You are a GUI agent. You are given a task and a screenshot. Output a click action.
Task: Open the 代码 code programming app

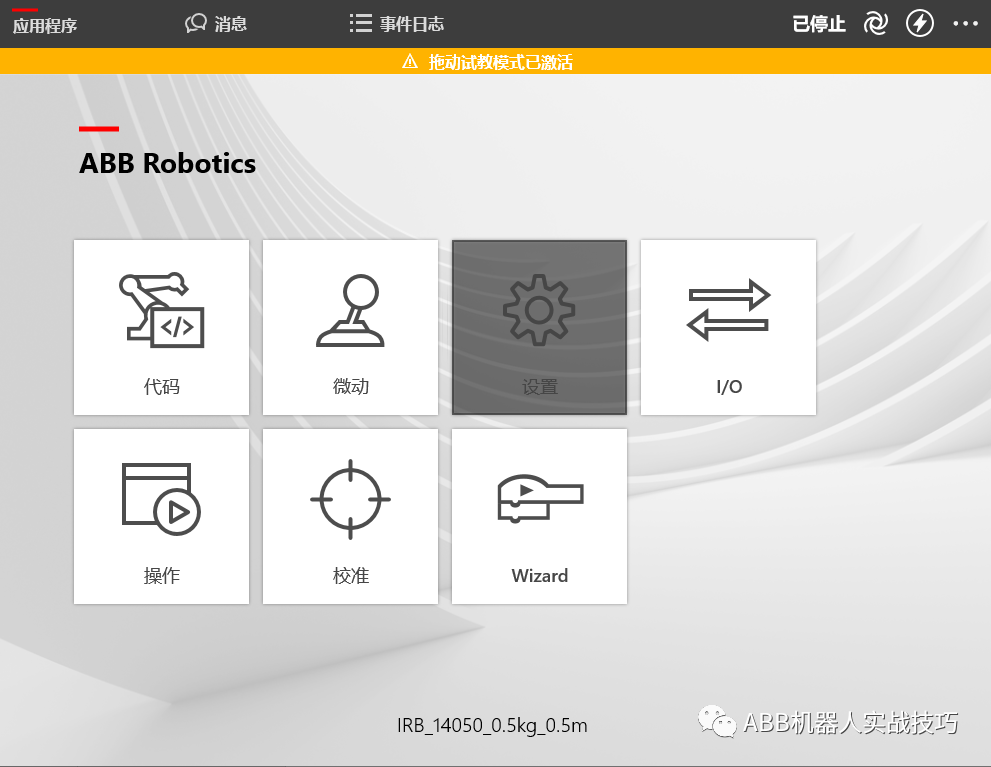(x=160, y=327)
